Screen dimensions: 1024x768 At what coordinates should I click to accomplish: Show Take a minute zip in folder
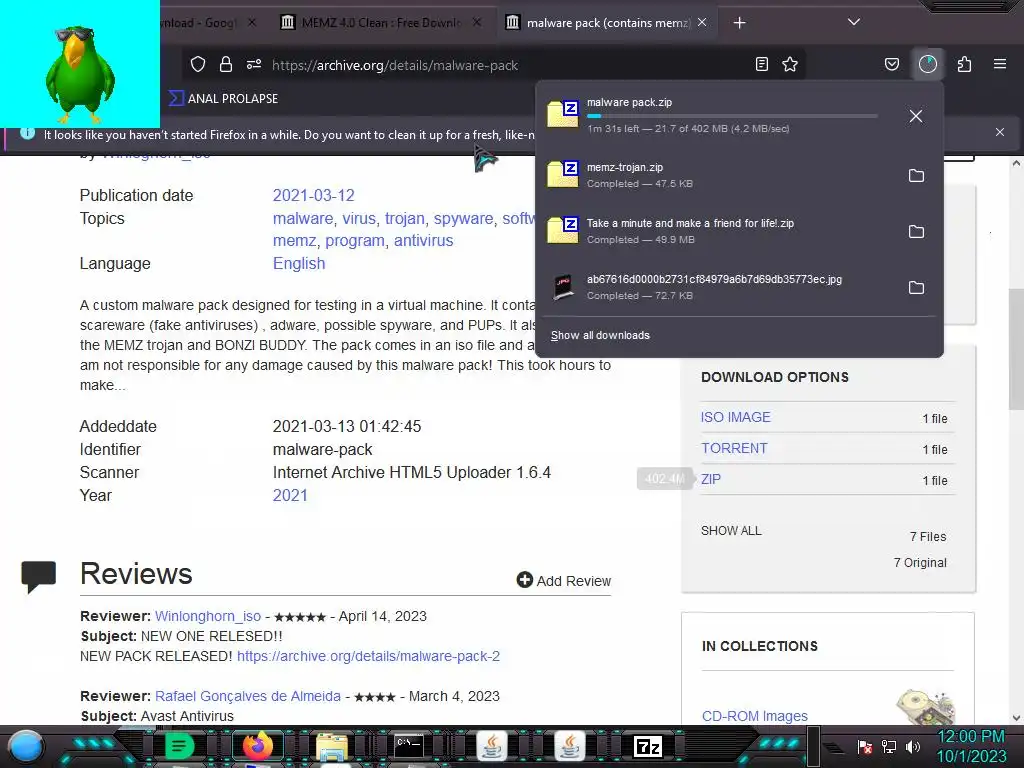click(x=916, y=232)
